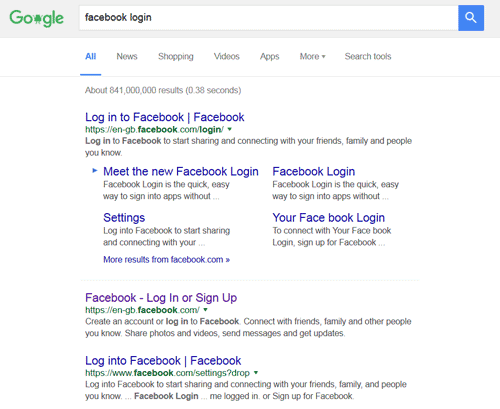Open Log in to Facebook | Facebook result

coord(165,117)
